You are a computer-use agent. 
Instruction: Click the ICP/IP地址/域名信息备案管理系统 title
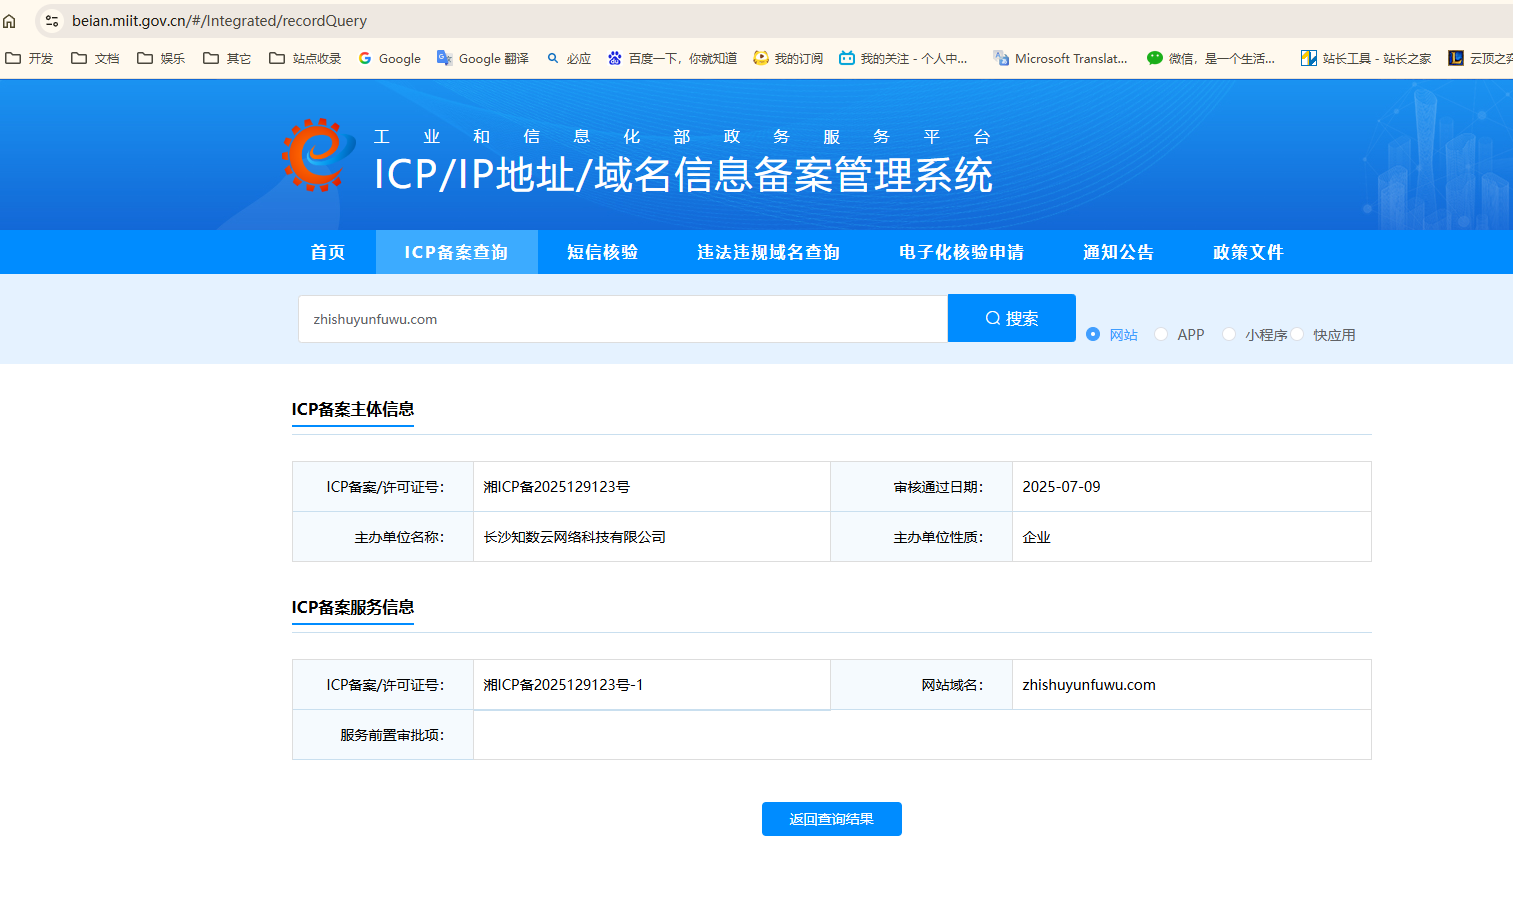(x=683, y=175)
